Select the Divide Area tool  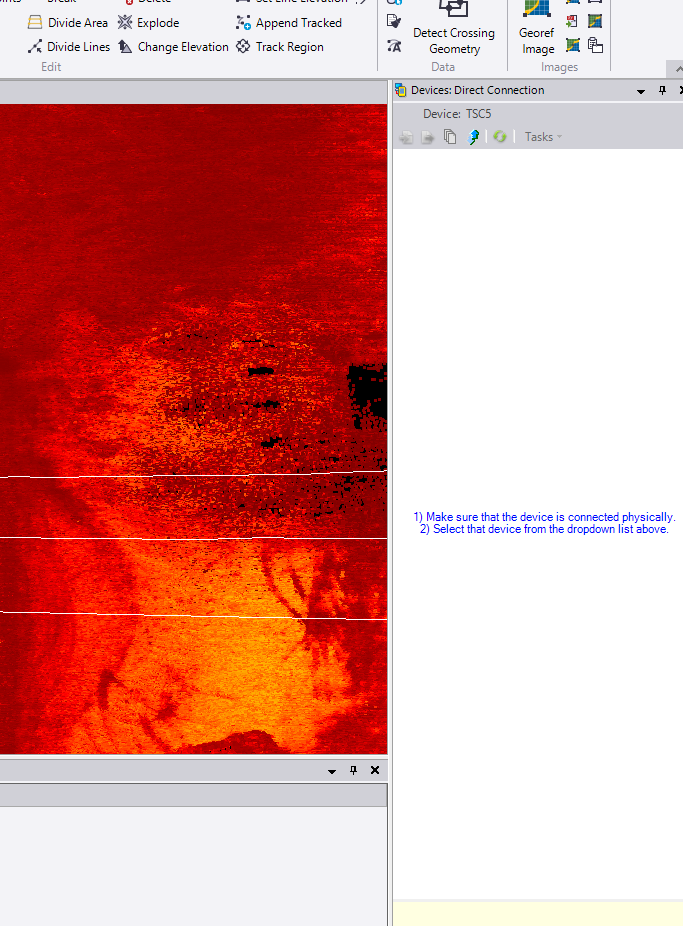pos(68,22)
